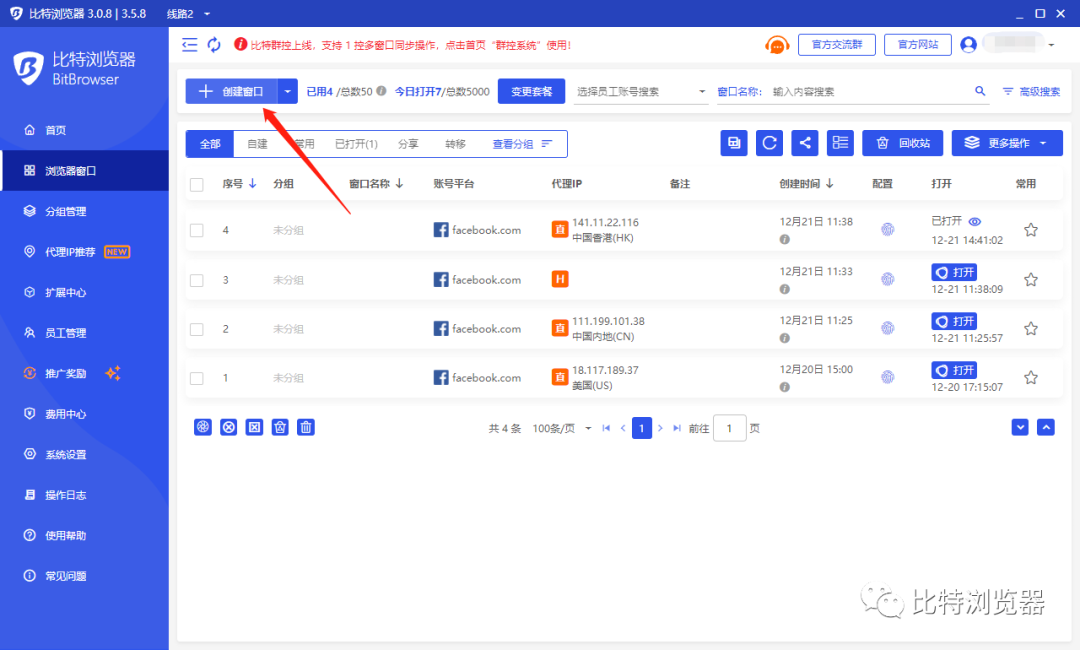Open the column settings list icon in toolbar
This screenshot has height=650, width=1080.
(x=840, y=143)
